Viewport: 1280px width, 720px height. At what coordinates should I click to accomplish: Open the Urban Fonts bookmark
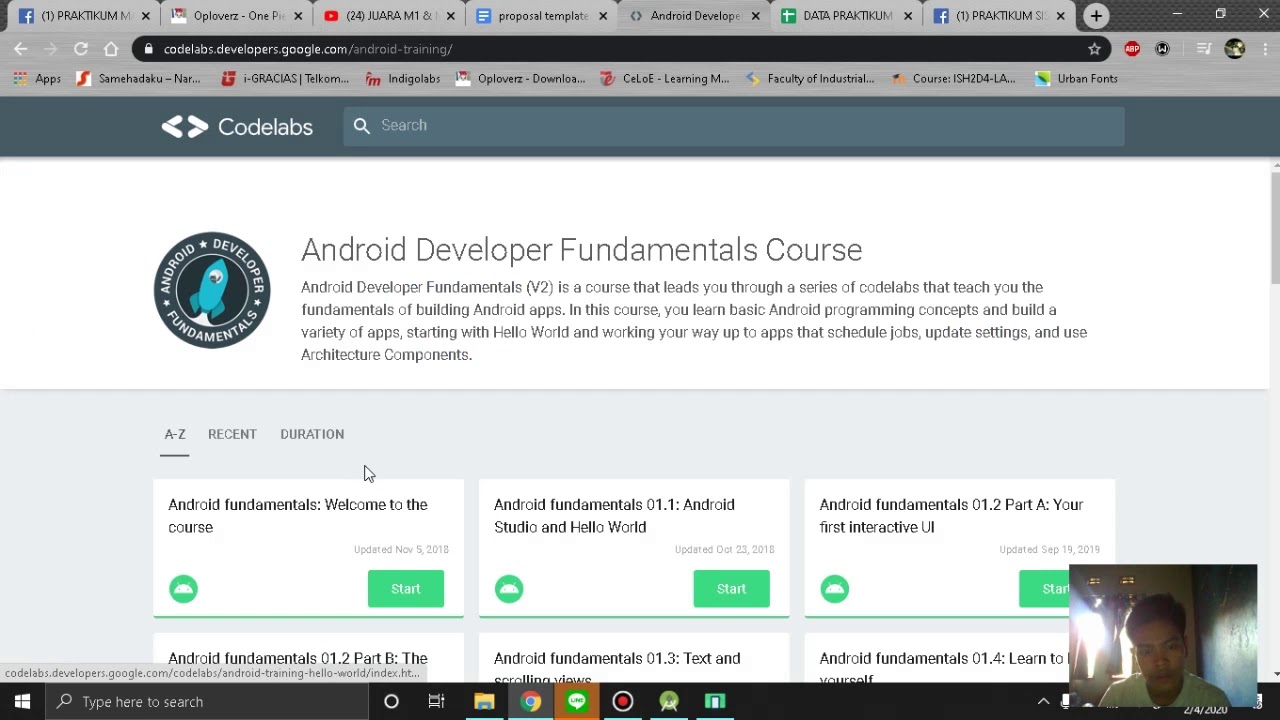pyautogui.click(x=1076, y=78)
